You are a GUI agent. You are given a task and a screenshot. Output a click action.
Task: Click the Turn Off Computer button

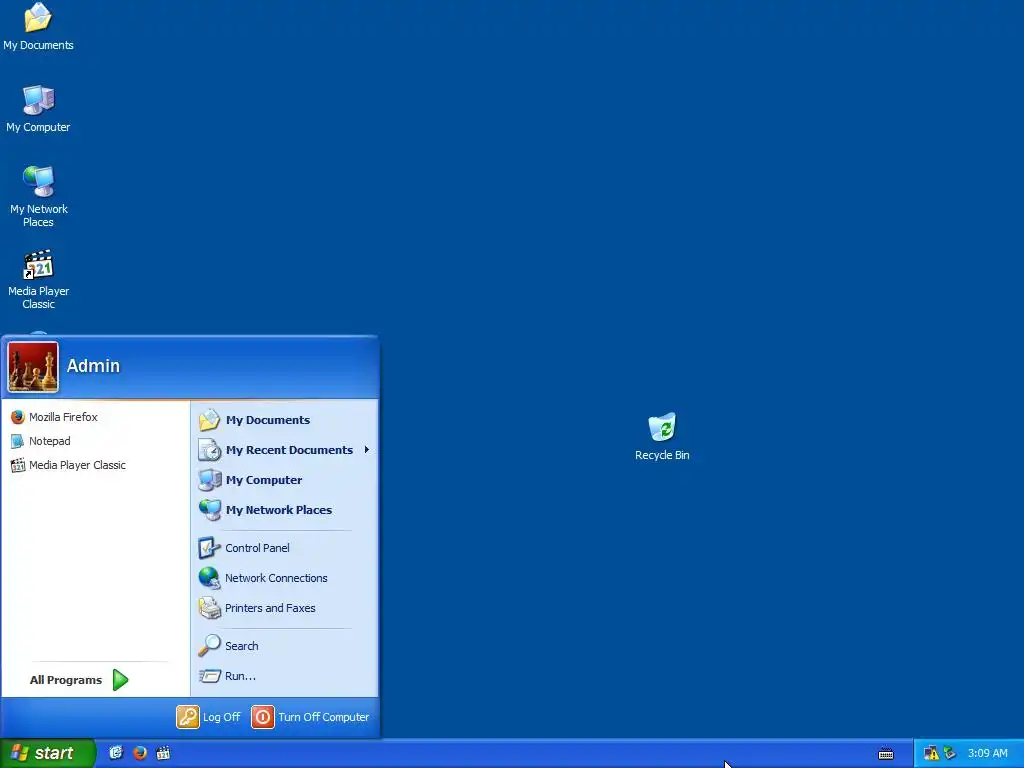pyautogui.click(x=310, y=717)
